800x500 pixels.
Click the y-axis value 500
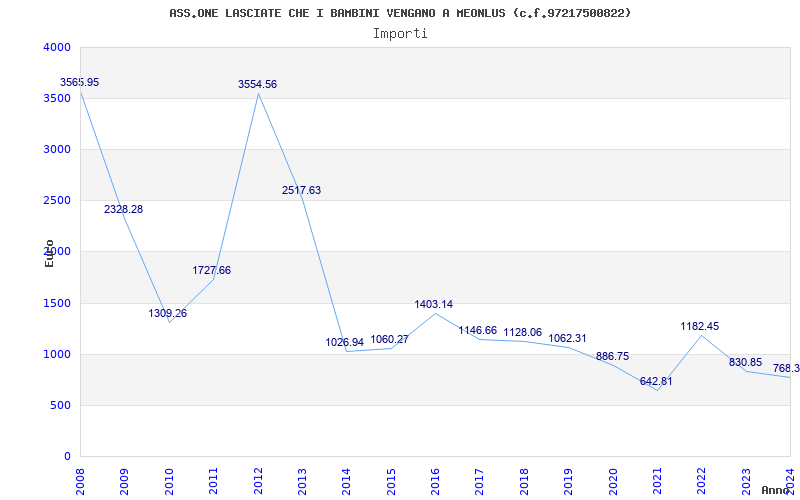point(63,406)
